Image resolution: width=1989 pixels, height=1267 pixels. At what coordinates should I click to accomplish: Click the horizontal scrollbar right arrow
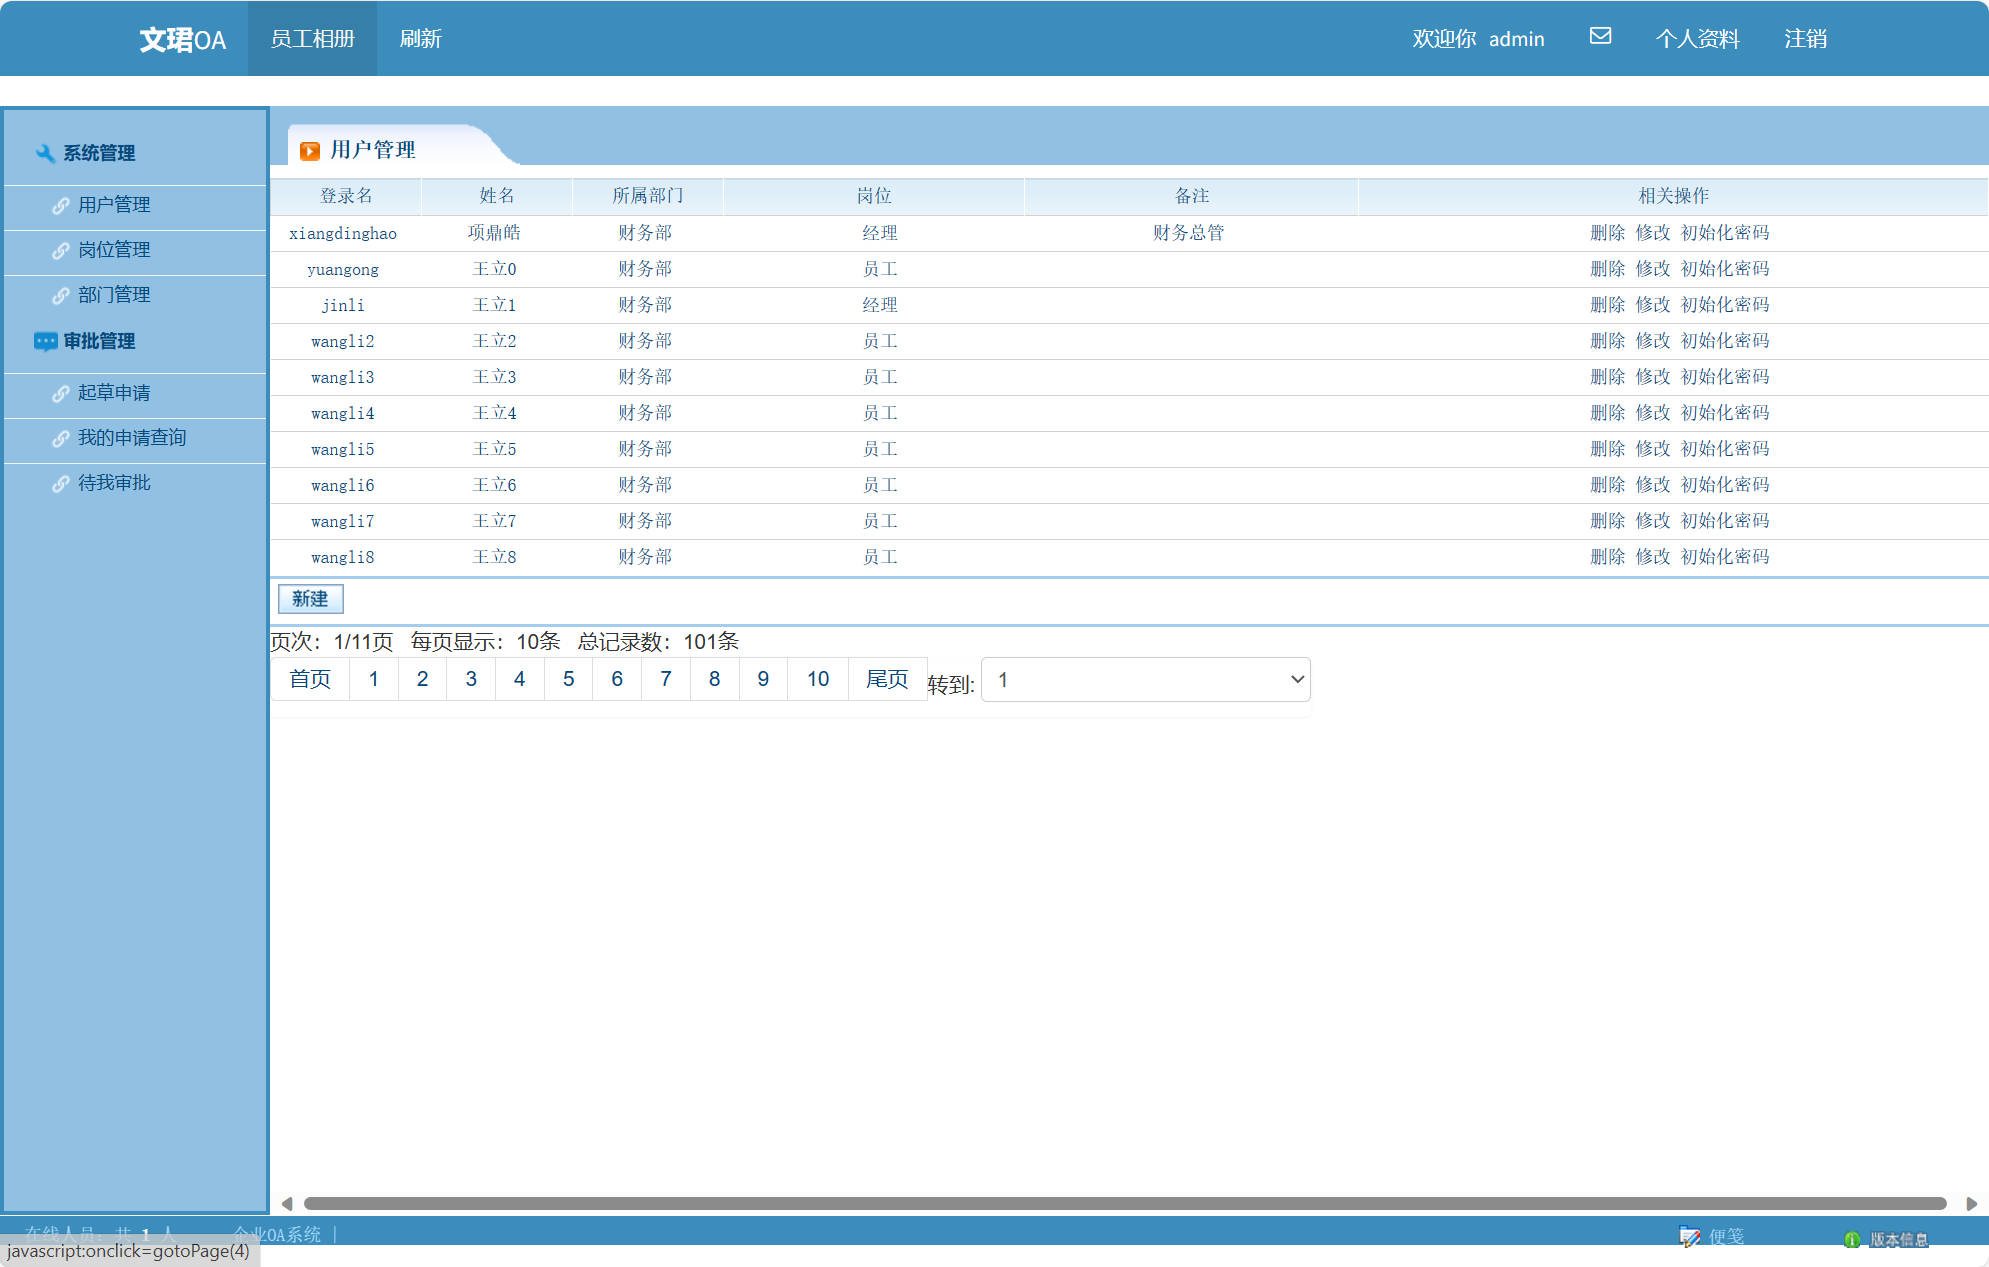point(1971,1203)
